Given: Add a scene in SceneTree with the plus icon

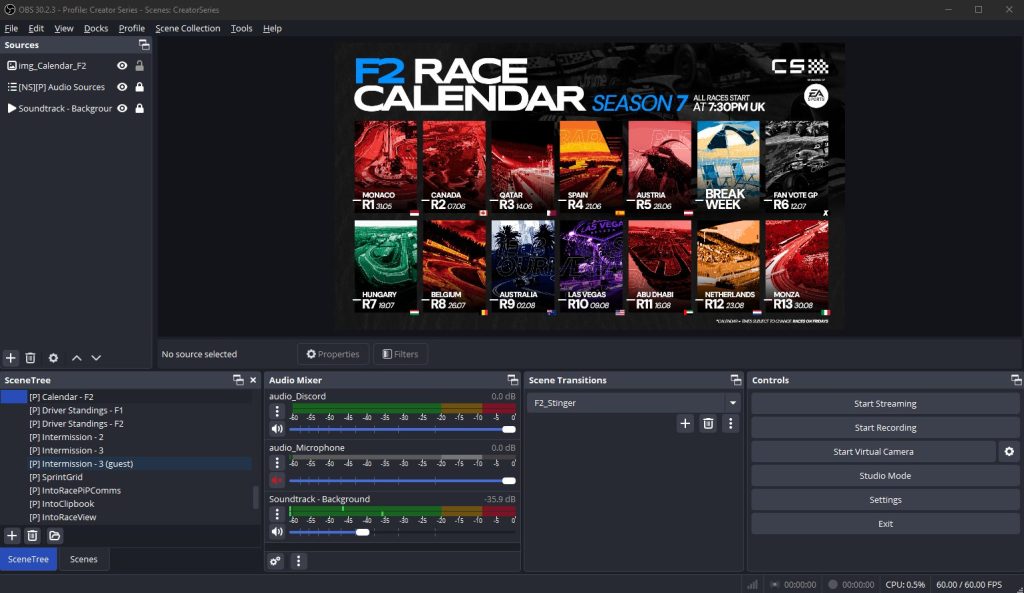Looking at the screenshot, I should click(12, 536).
